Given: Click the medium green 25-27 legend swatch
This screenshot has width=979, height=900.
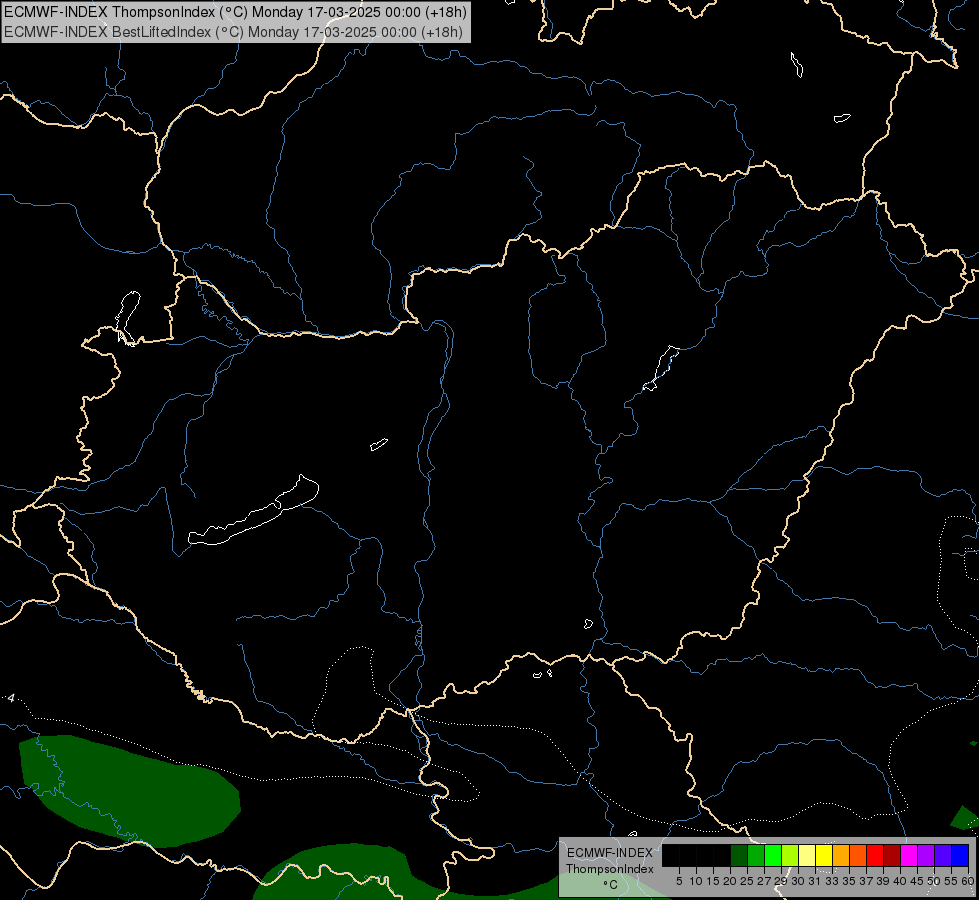Looking at the screenshot, I should (x=755, y=855).
